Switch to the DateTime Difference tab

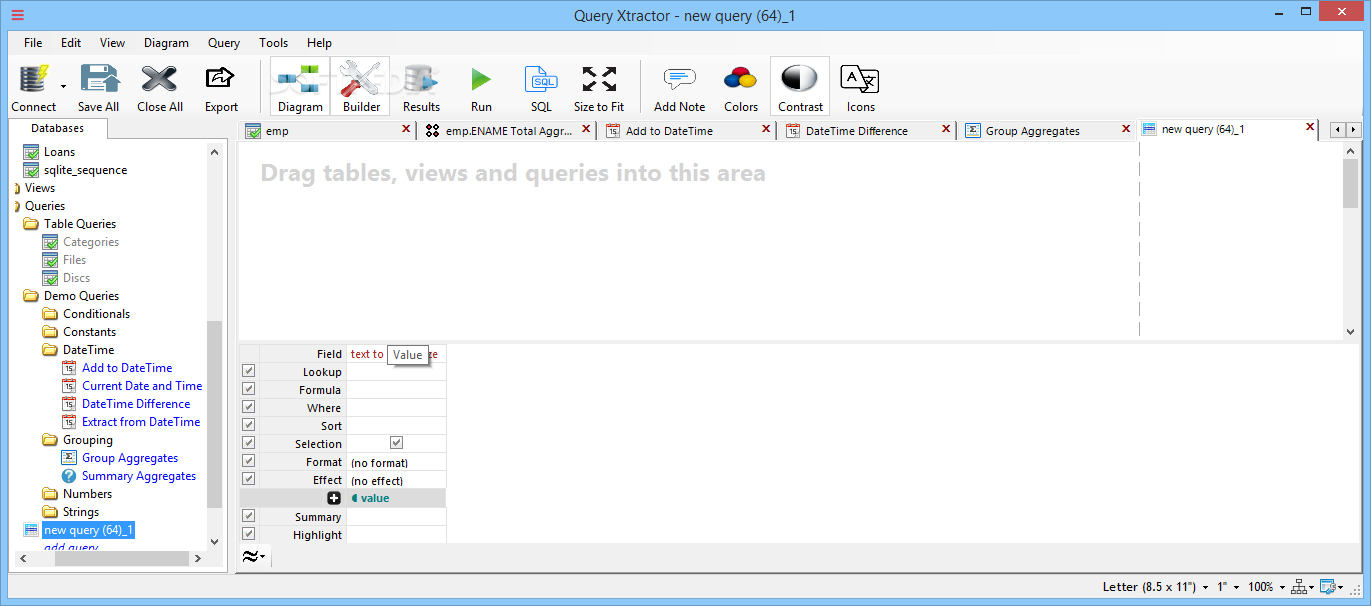[x=866, y=131]
